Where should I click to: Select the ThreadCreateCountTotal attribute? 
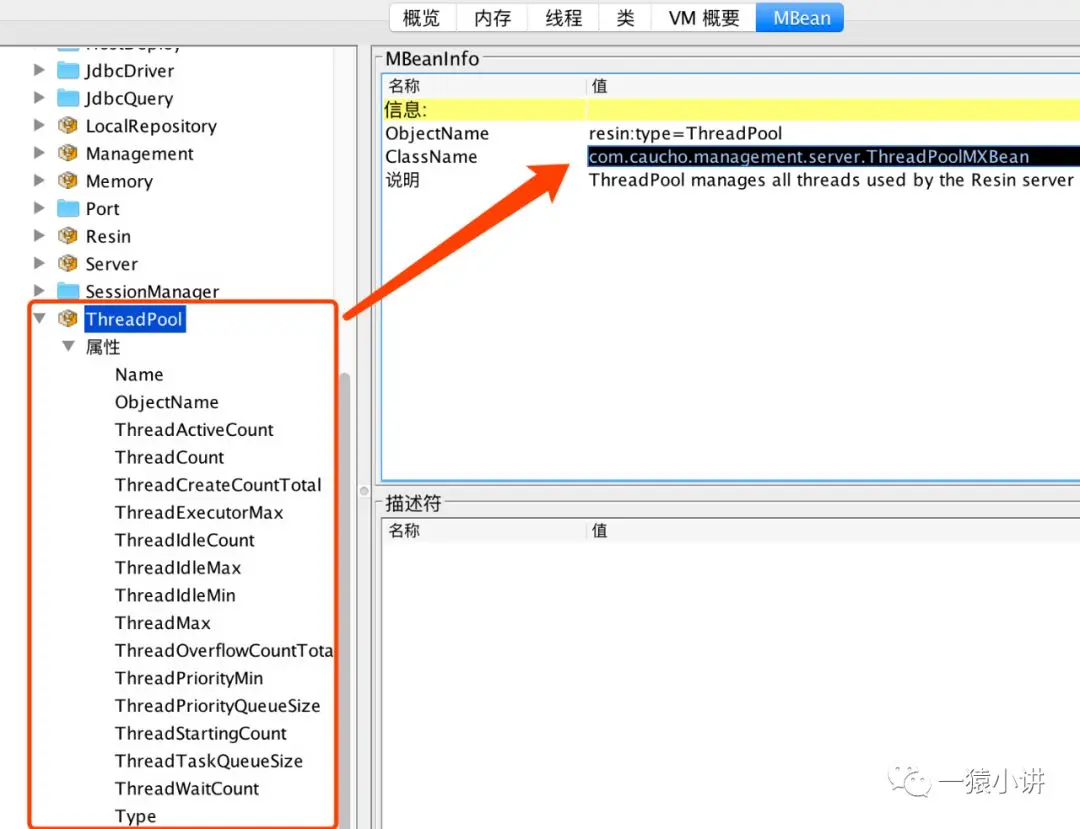[218, 485]
